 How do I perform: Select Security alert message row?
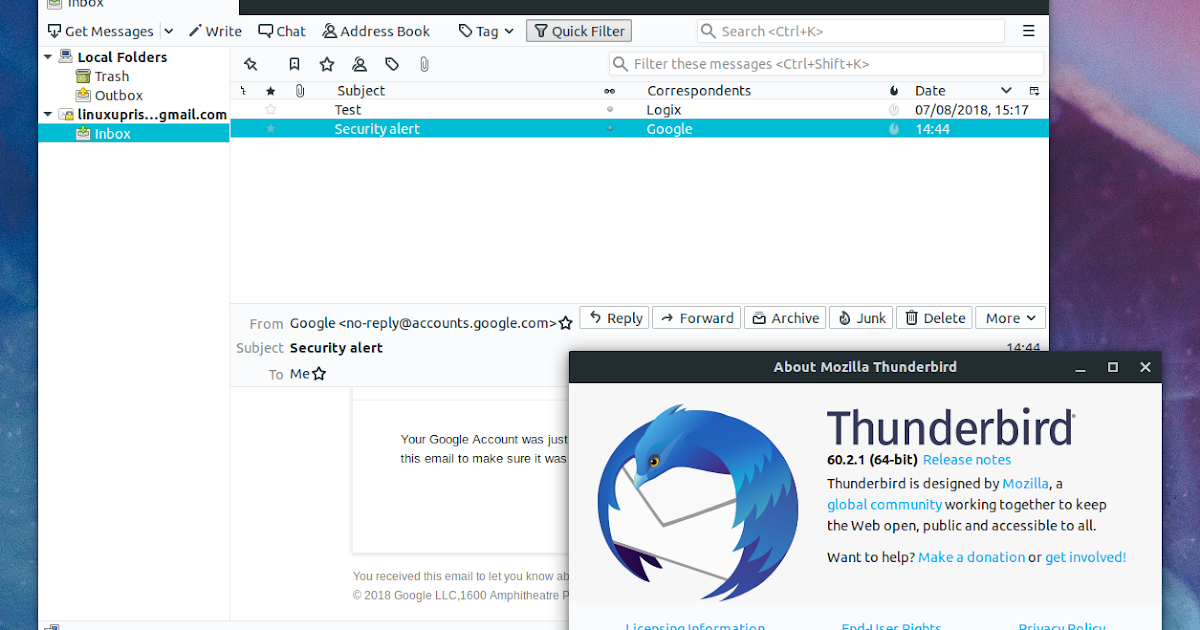pos(640,129)
